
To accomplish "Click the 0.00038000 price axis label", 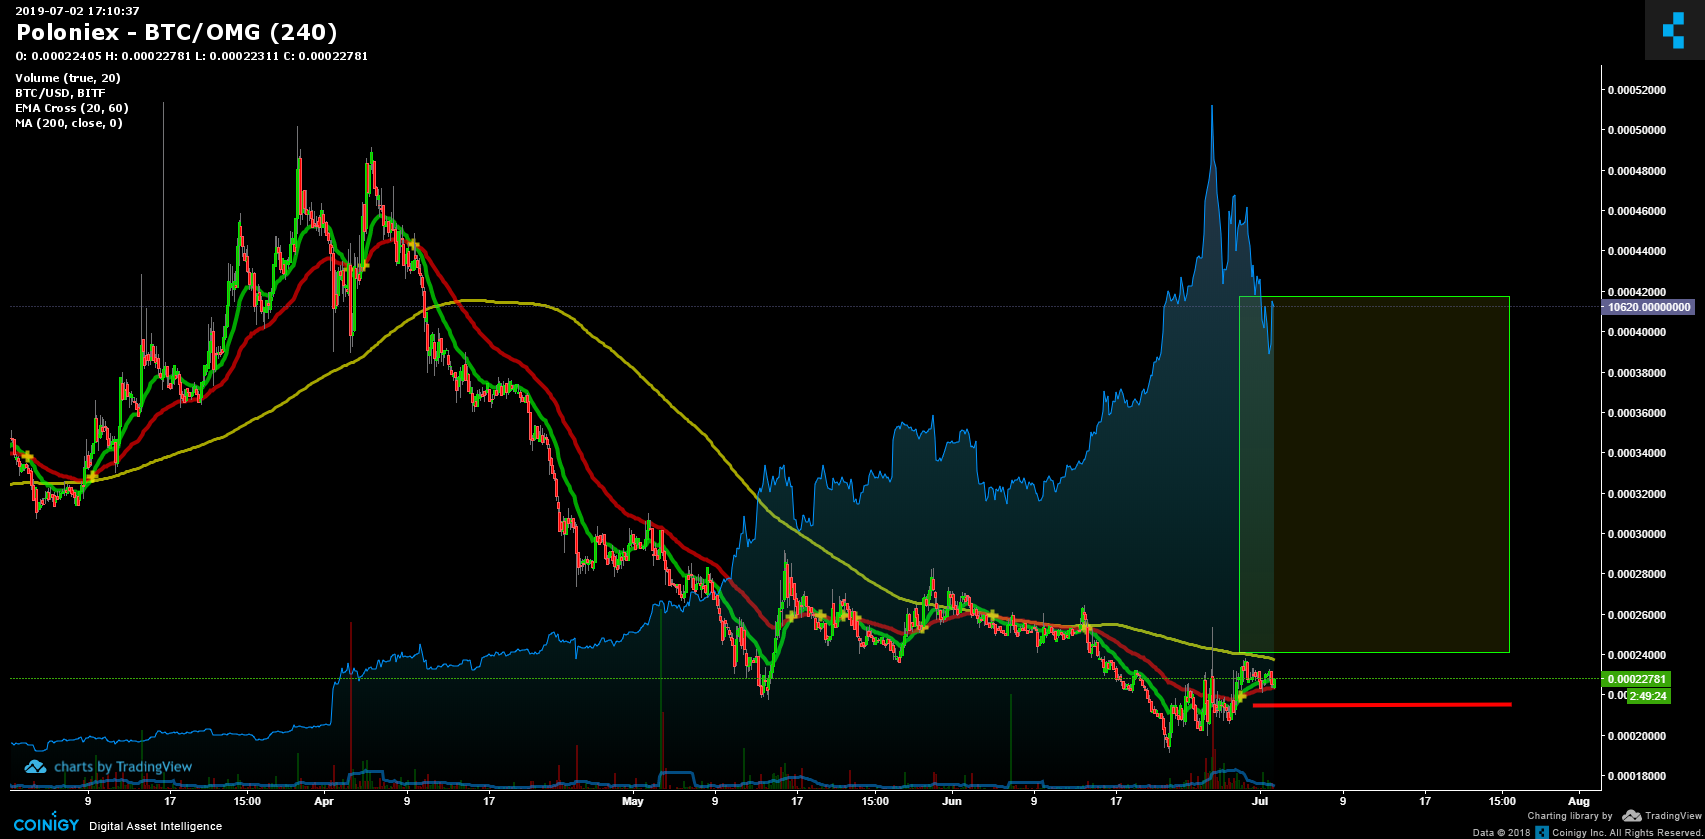I will (1638, 373).
